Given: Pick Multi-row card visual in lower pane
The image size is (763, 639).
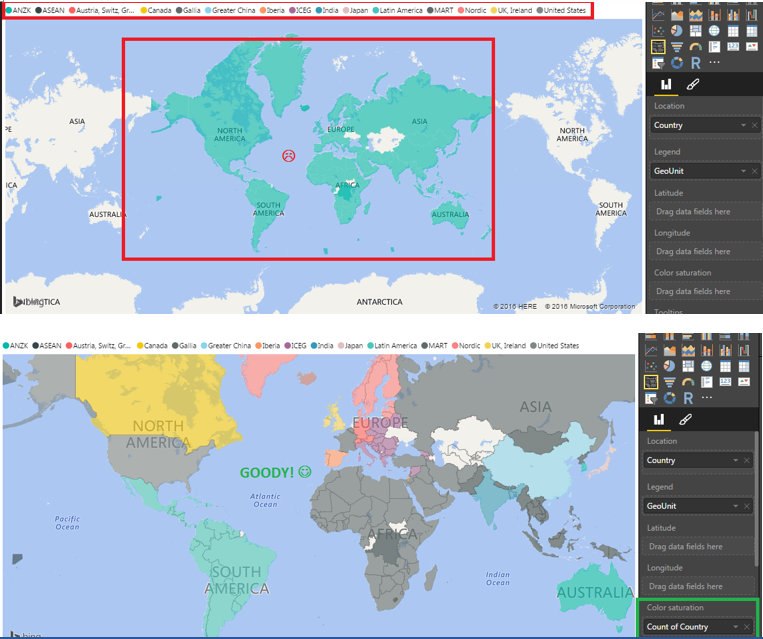Looking at the screenshot, I should coord(707,382).
